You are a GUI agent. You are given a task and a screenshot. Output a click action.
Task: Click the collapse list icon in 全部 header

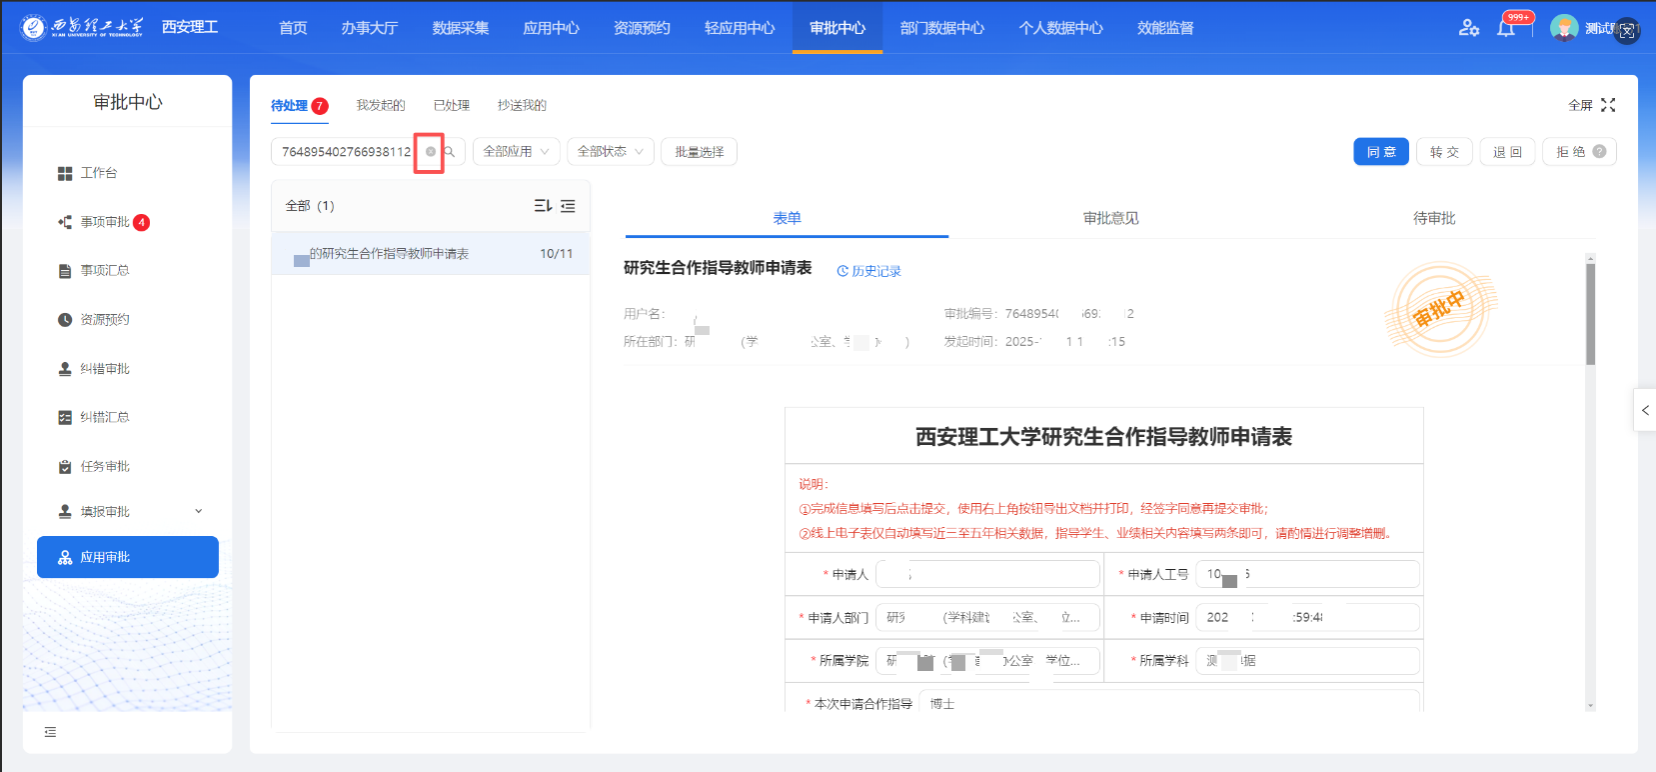pos(568,206)
